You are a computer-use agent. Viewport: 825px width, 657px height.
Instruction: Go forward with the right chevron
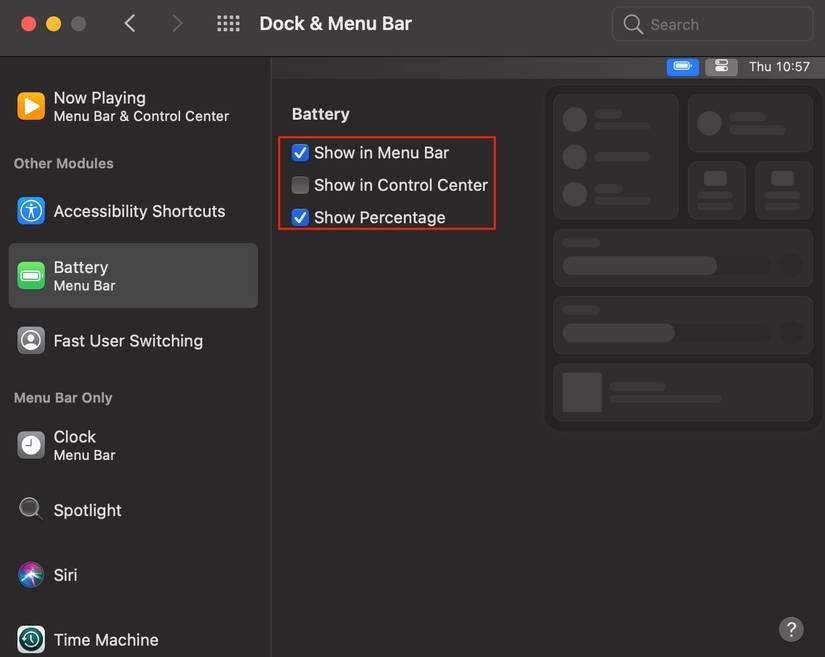point(177,24)
